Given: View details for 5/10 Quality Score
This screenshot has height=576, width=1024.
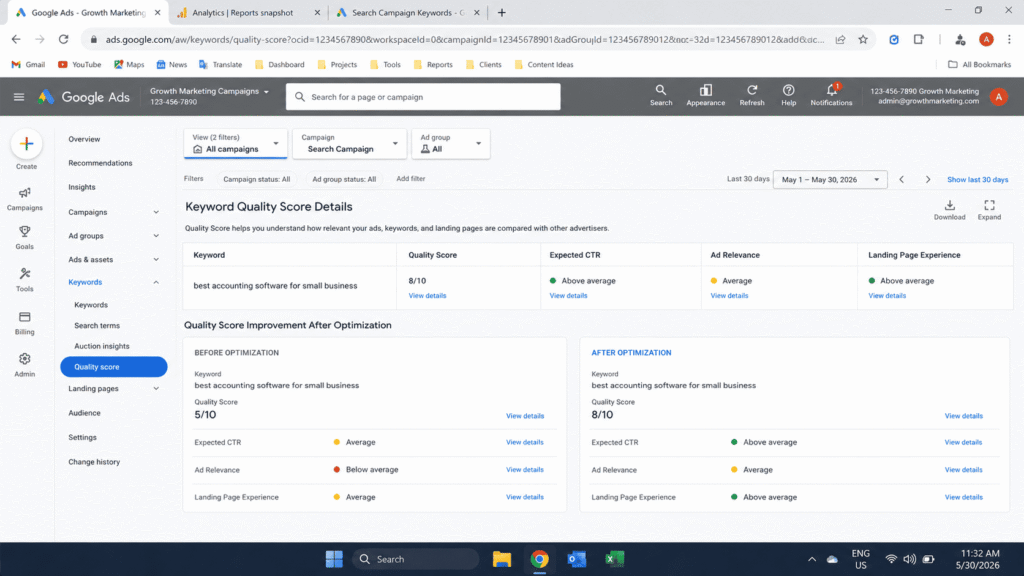Looking at the screenshot, I should [x=524, y=416].
